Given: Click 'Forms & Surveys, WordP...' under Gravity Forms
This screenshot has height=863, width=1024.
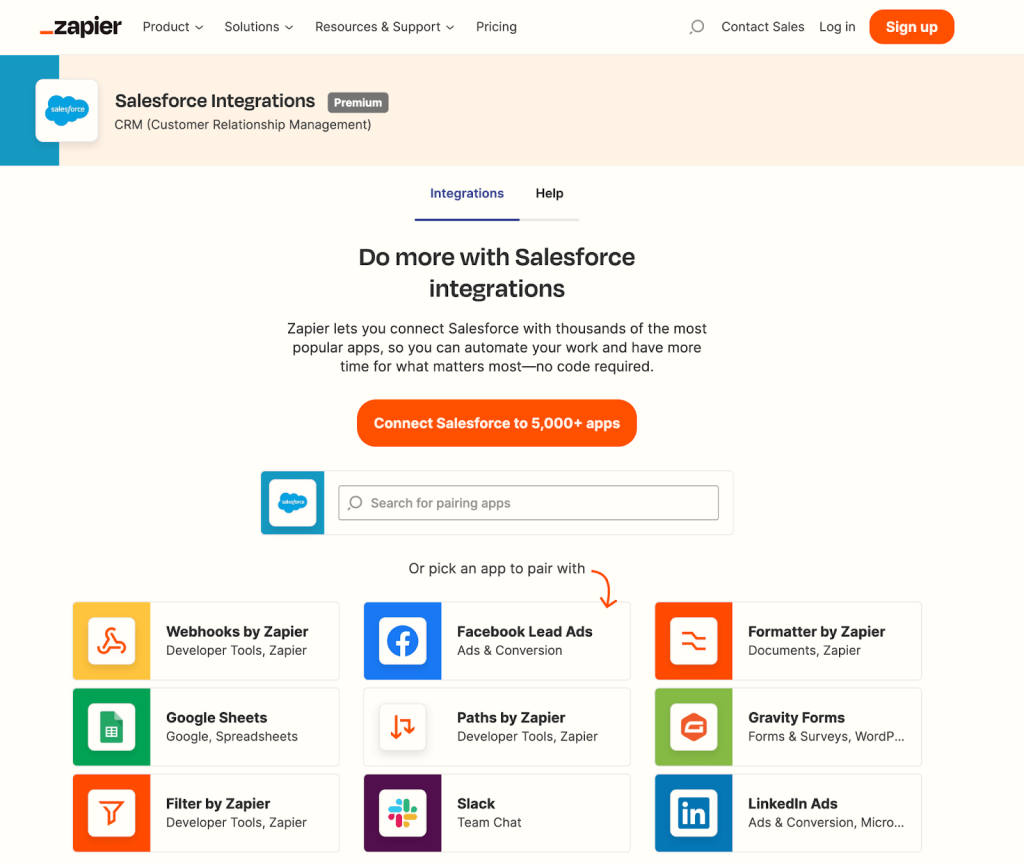Looking at the screenshot, I should tap(826, 736).
